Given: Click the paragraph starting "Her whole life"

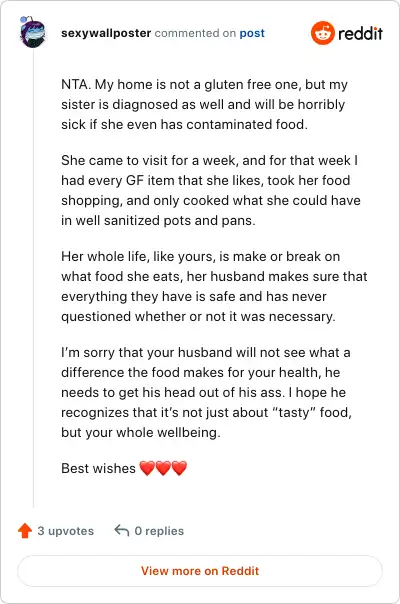Looking at the screenshot, I should click(x=214, y=286).
